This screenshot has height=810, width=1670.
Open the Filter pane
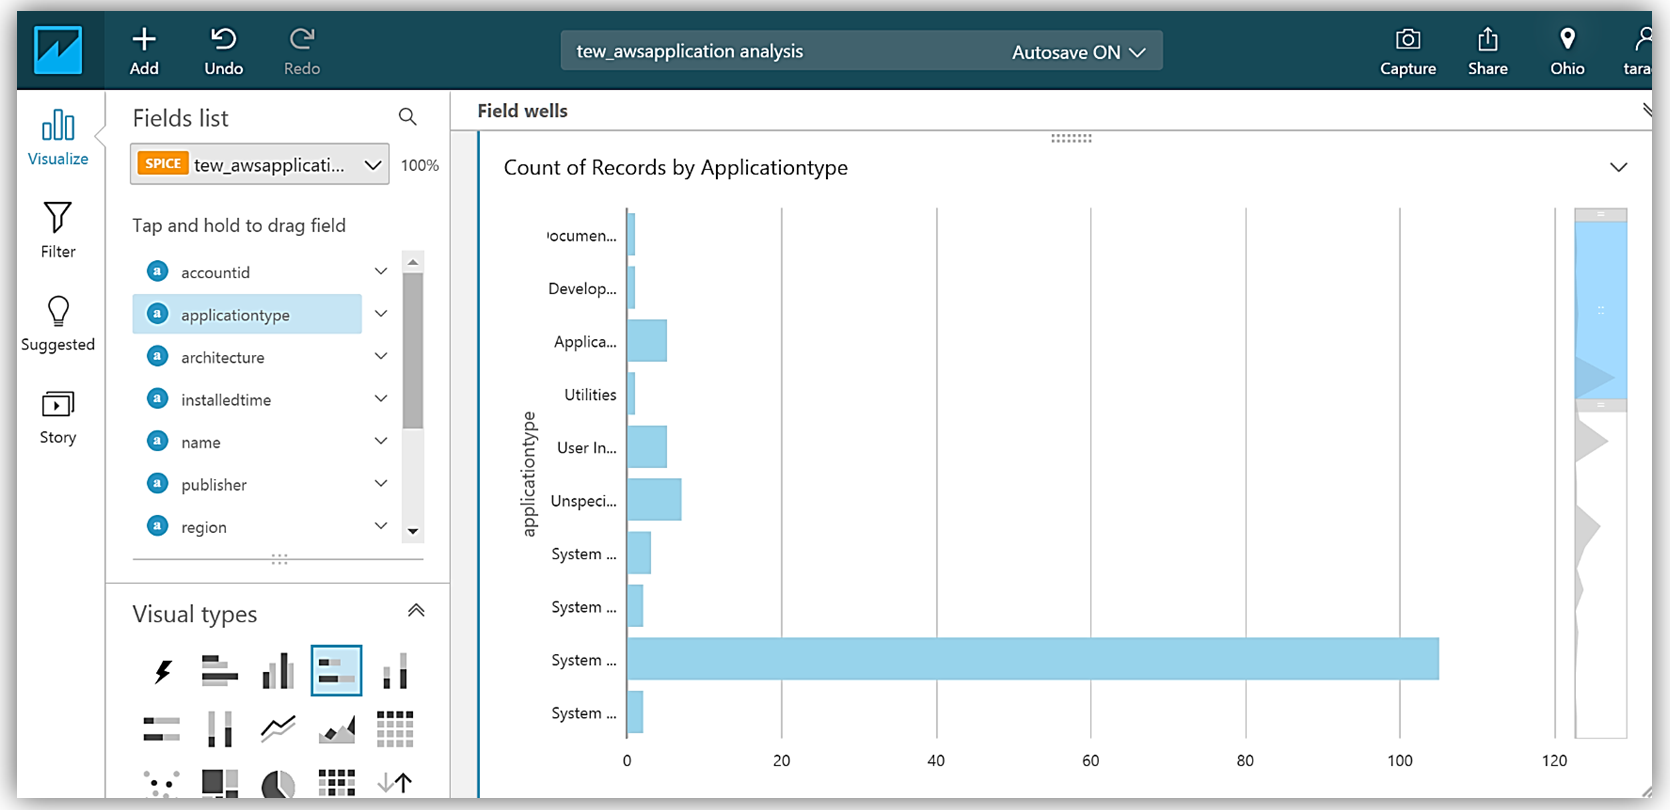(58, 230)
